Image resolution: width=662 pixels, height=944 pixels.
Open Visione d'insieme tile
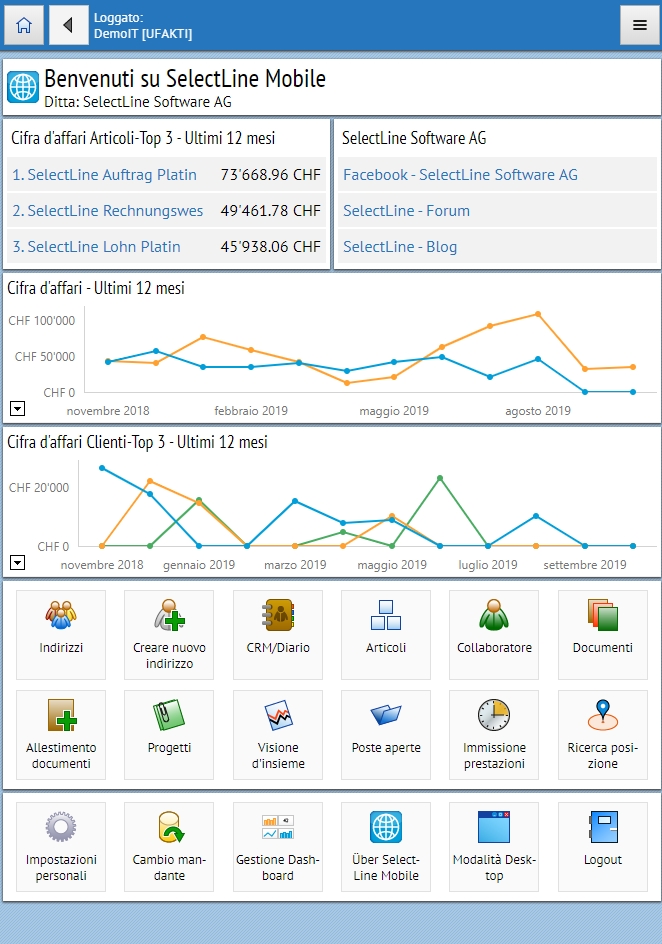click(x=278, y=734)
